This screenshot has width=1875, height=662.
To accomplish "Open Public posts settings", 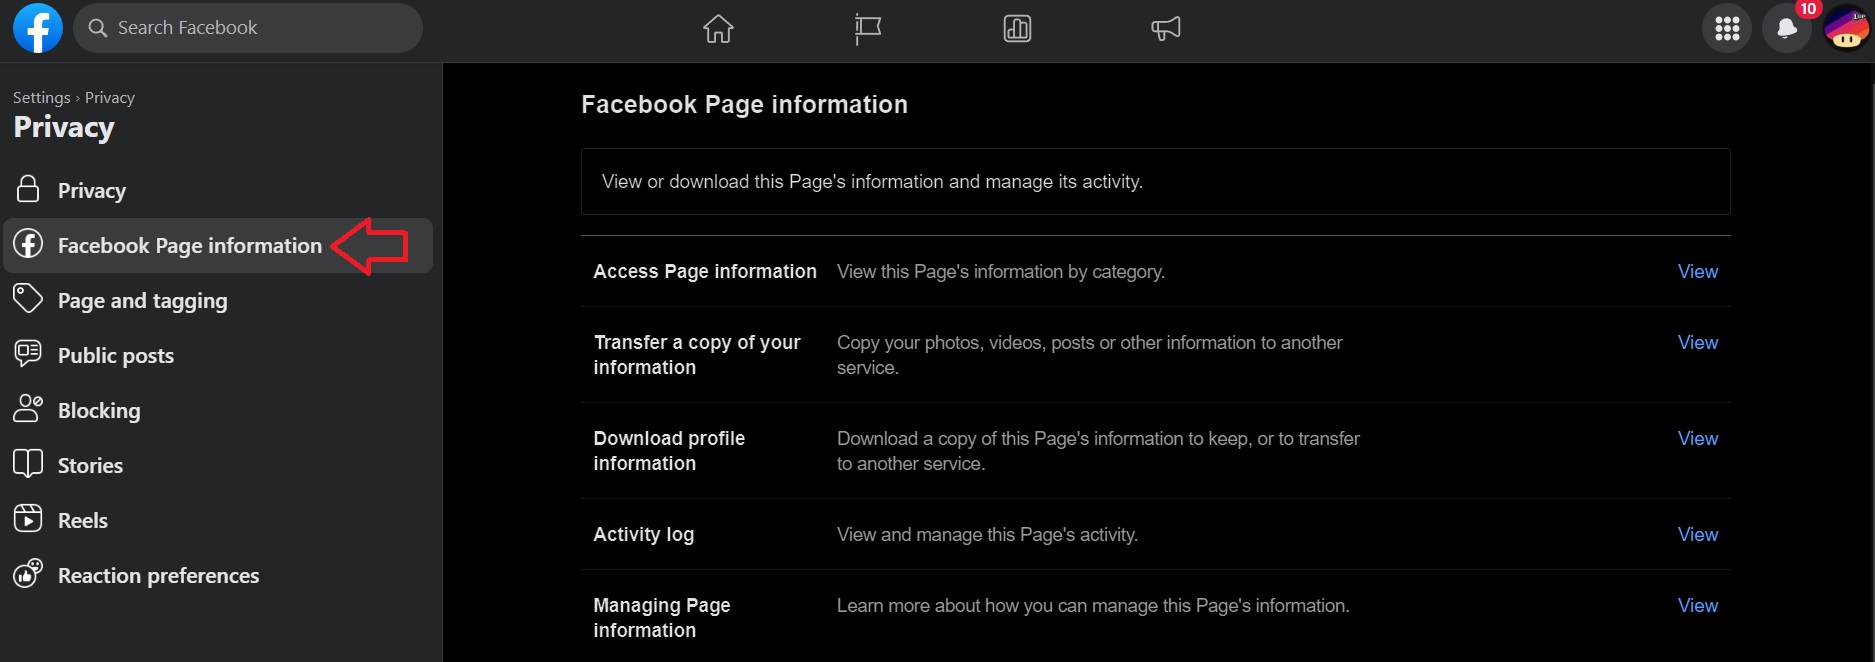I will (x=218, y=355).
